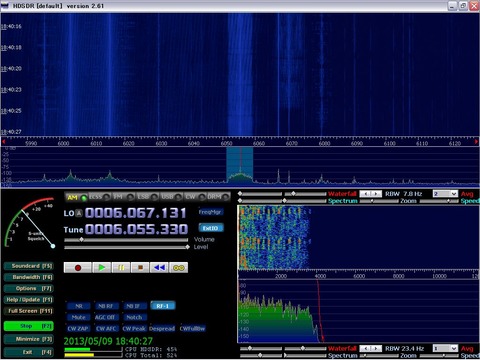480x360 pixels.
Task: Toggle Despread option
Action: 162,329
